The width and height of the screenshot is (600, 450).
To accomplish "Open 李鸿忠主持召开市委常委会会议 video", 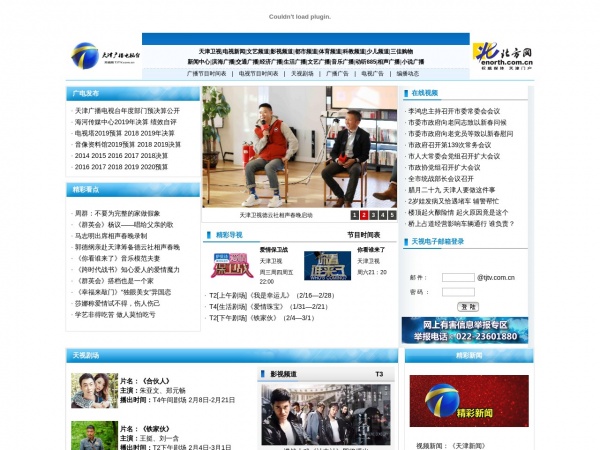I will [x=454, y=111].
